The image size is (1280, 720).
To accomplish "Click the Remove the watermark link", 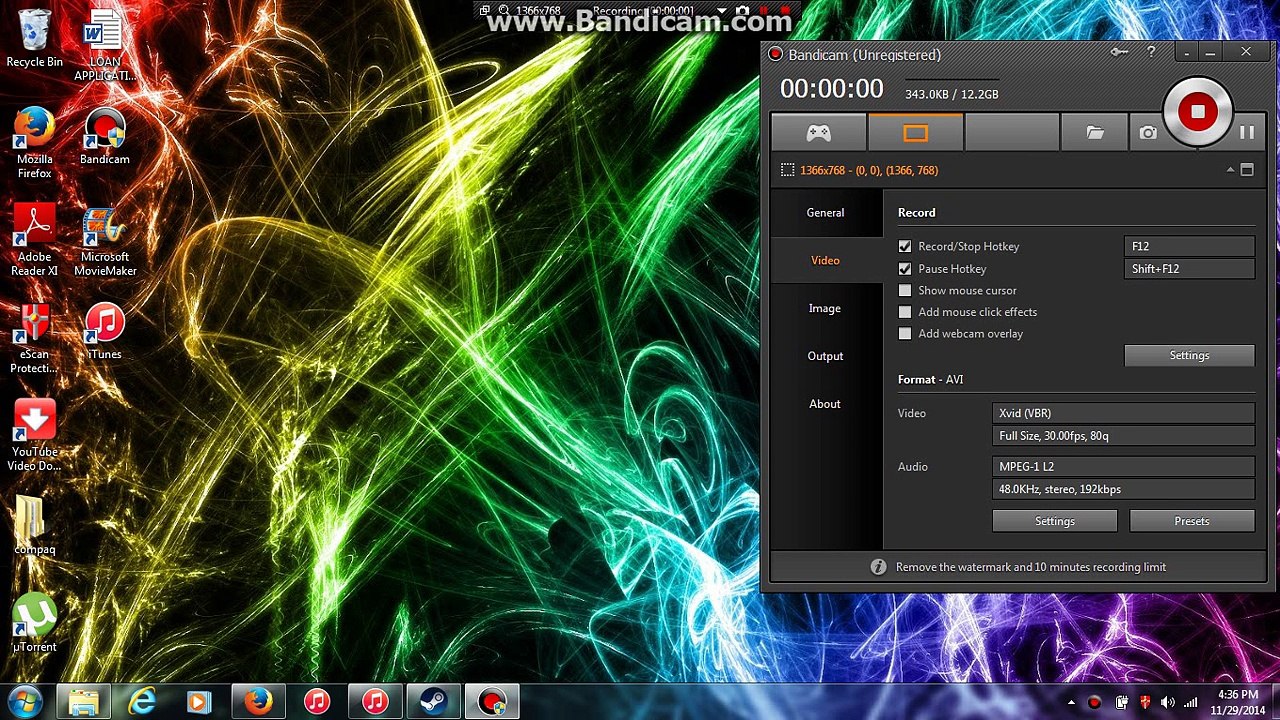I will pyautogui.click(x=1031, y=567).
